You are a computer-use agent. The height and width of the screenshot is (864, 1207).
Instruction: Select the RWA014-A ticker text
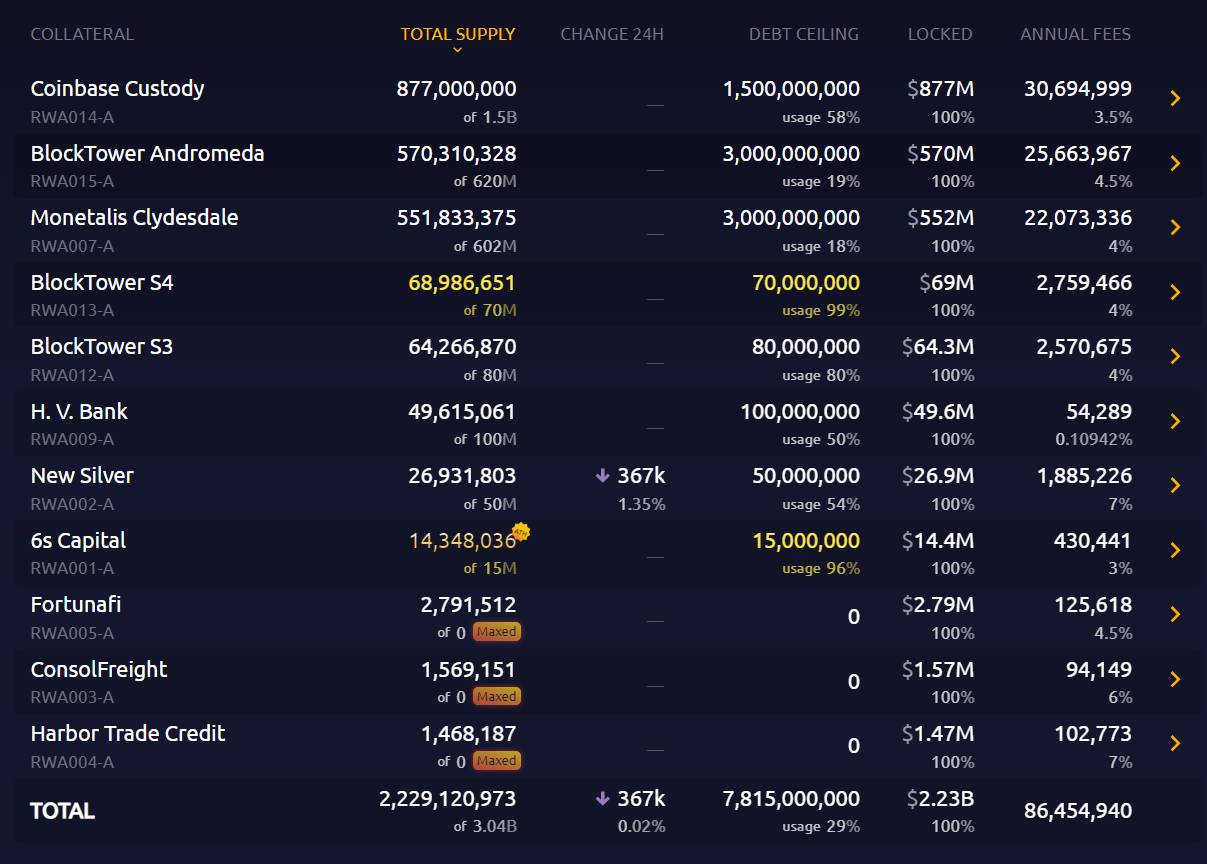(72, 117)
